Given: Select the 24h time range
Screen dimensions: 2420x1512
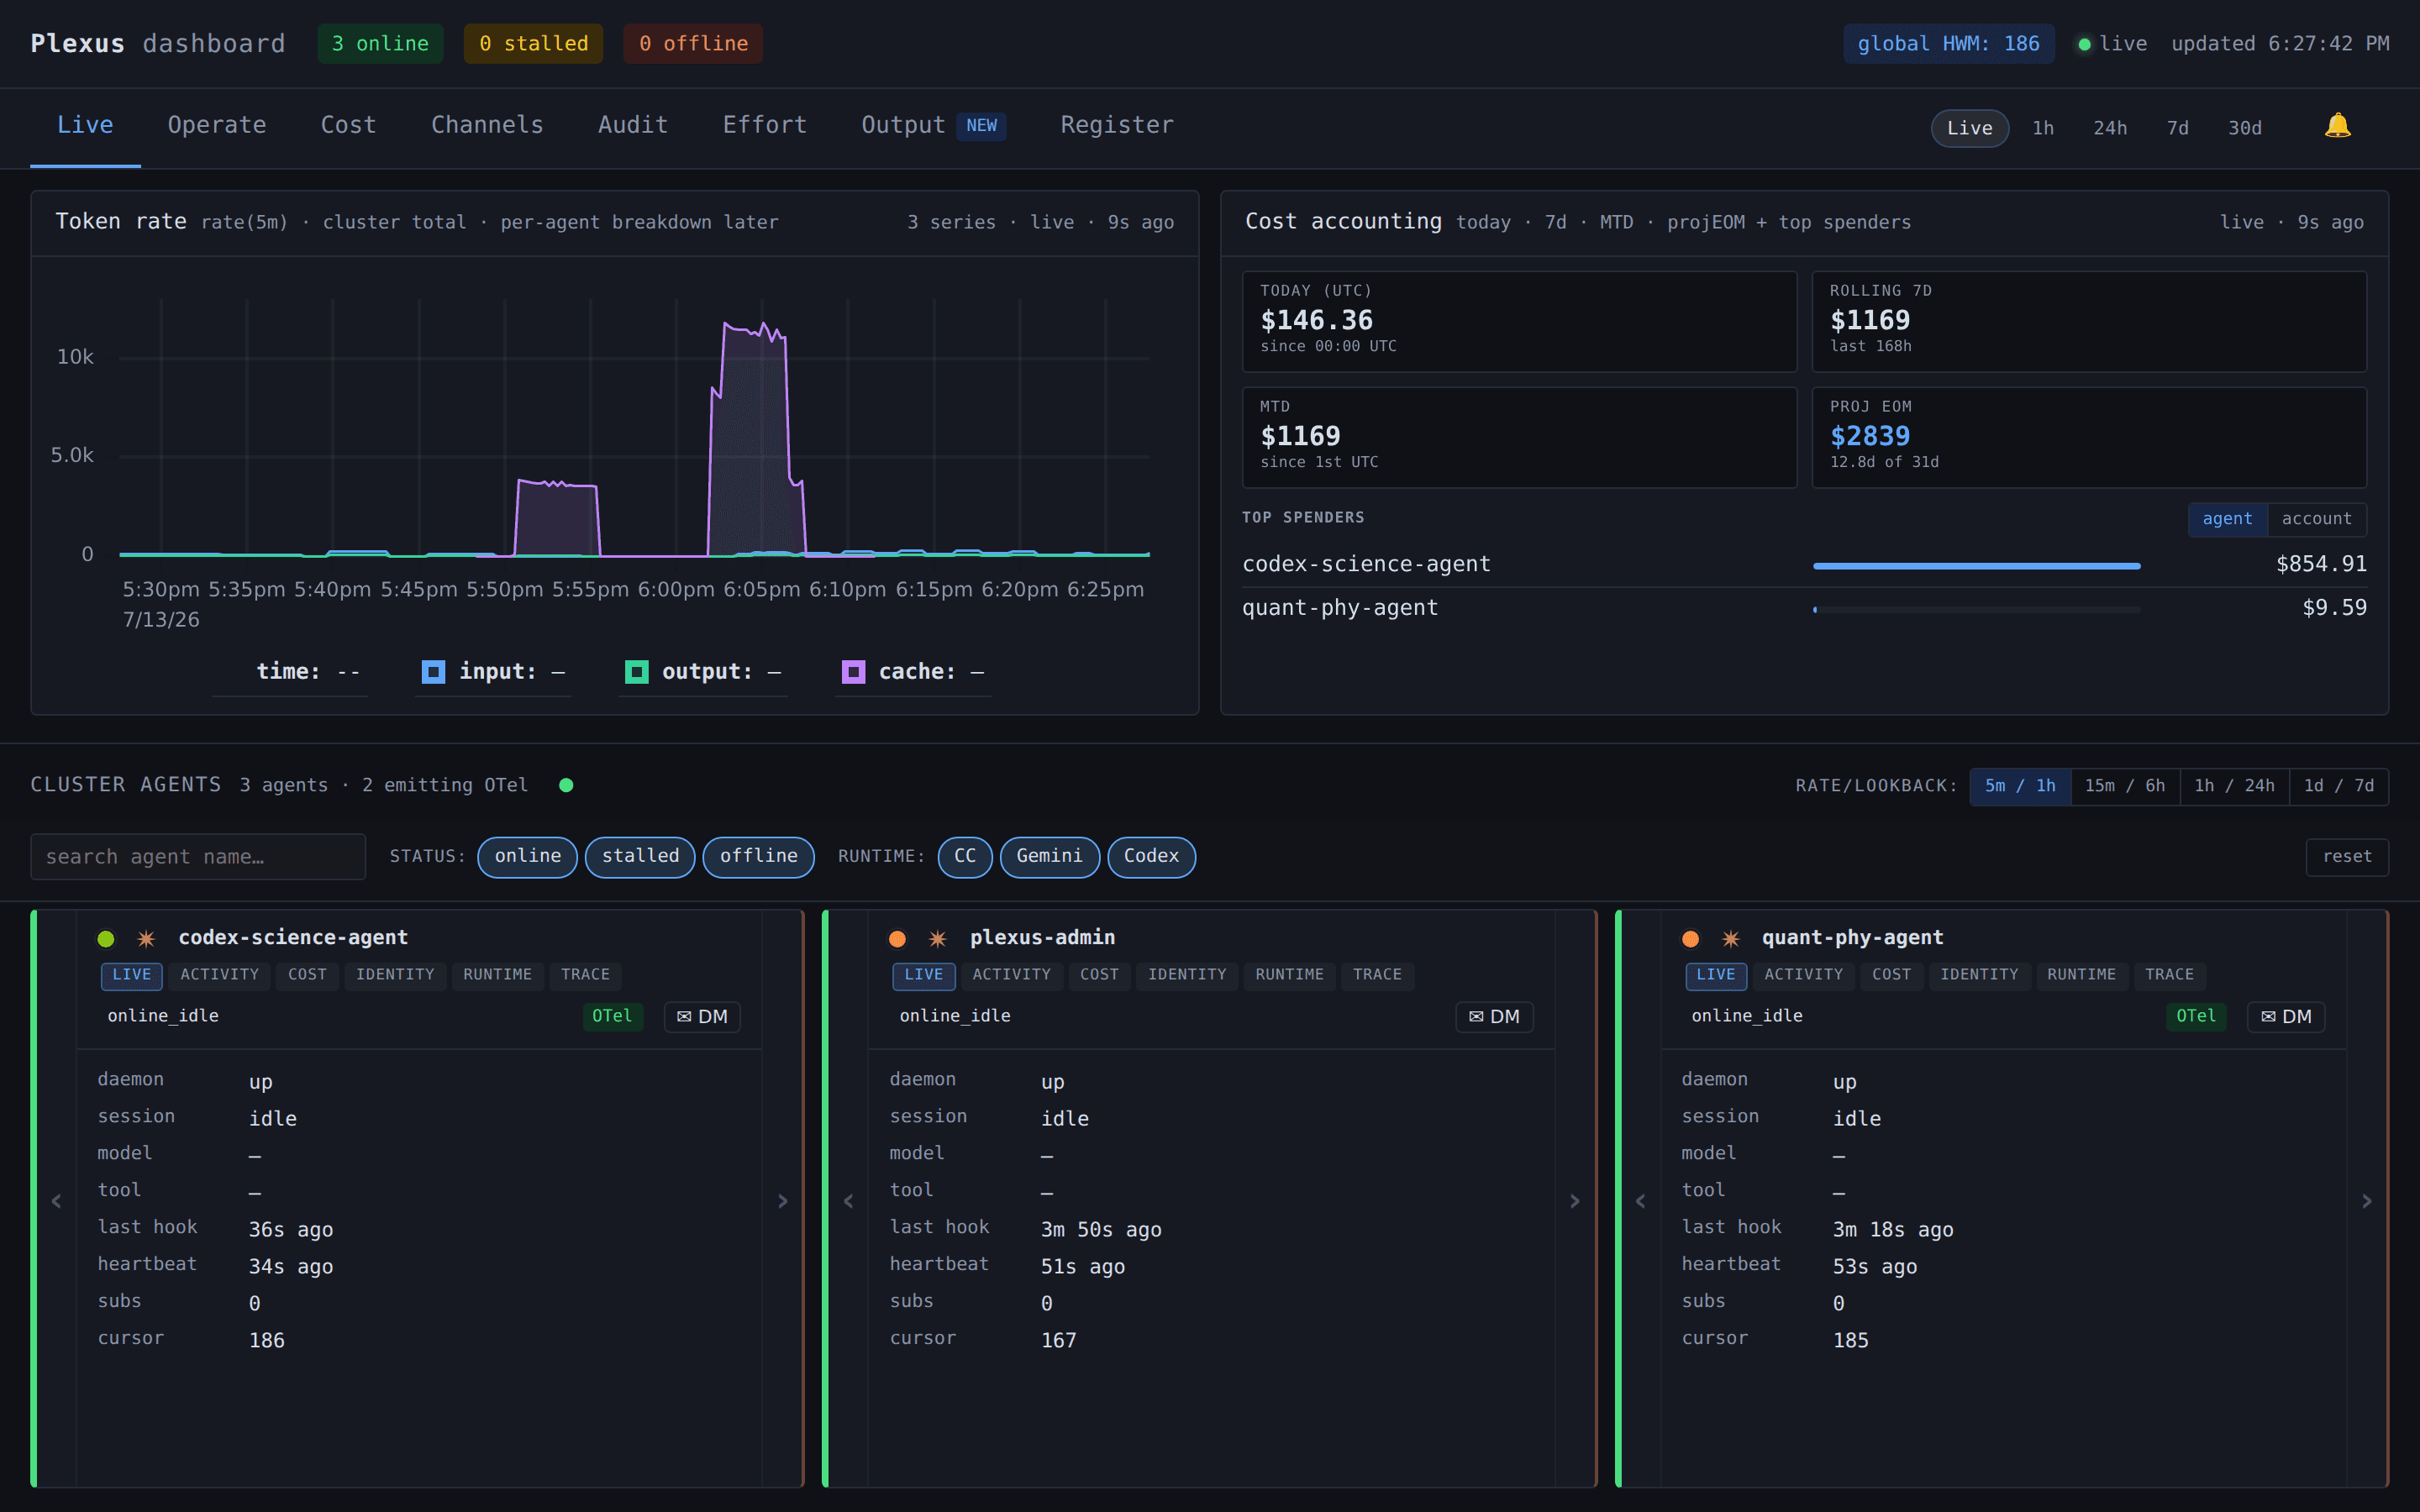Looking at the screenshot, I should (2109, 128).
